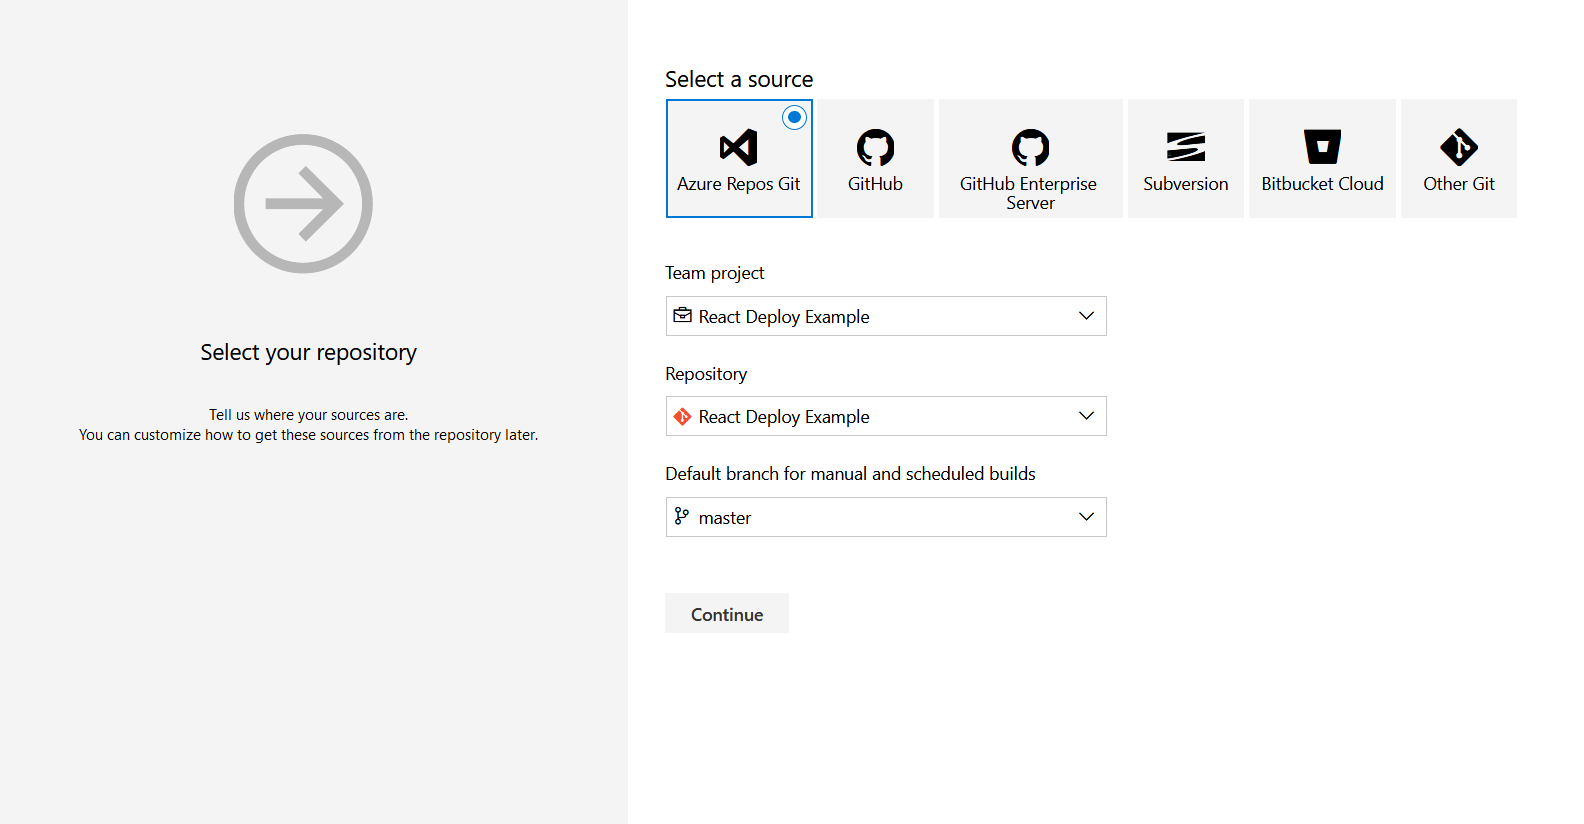Image resolution: width=1584 pixels, height=824 pixels.
Task: Click the large arrow circle graphic
Action: pos(303,204)
